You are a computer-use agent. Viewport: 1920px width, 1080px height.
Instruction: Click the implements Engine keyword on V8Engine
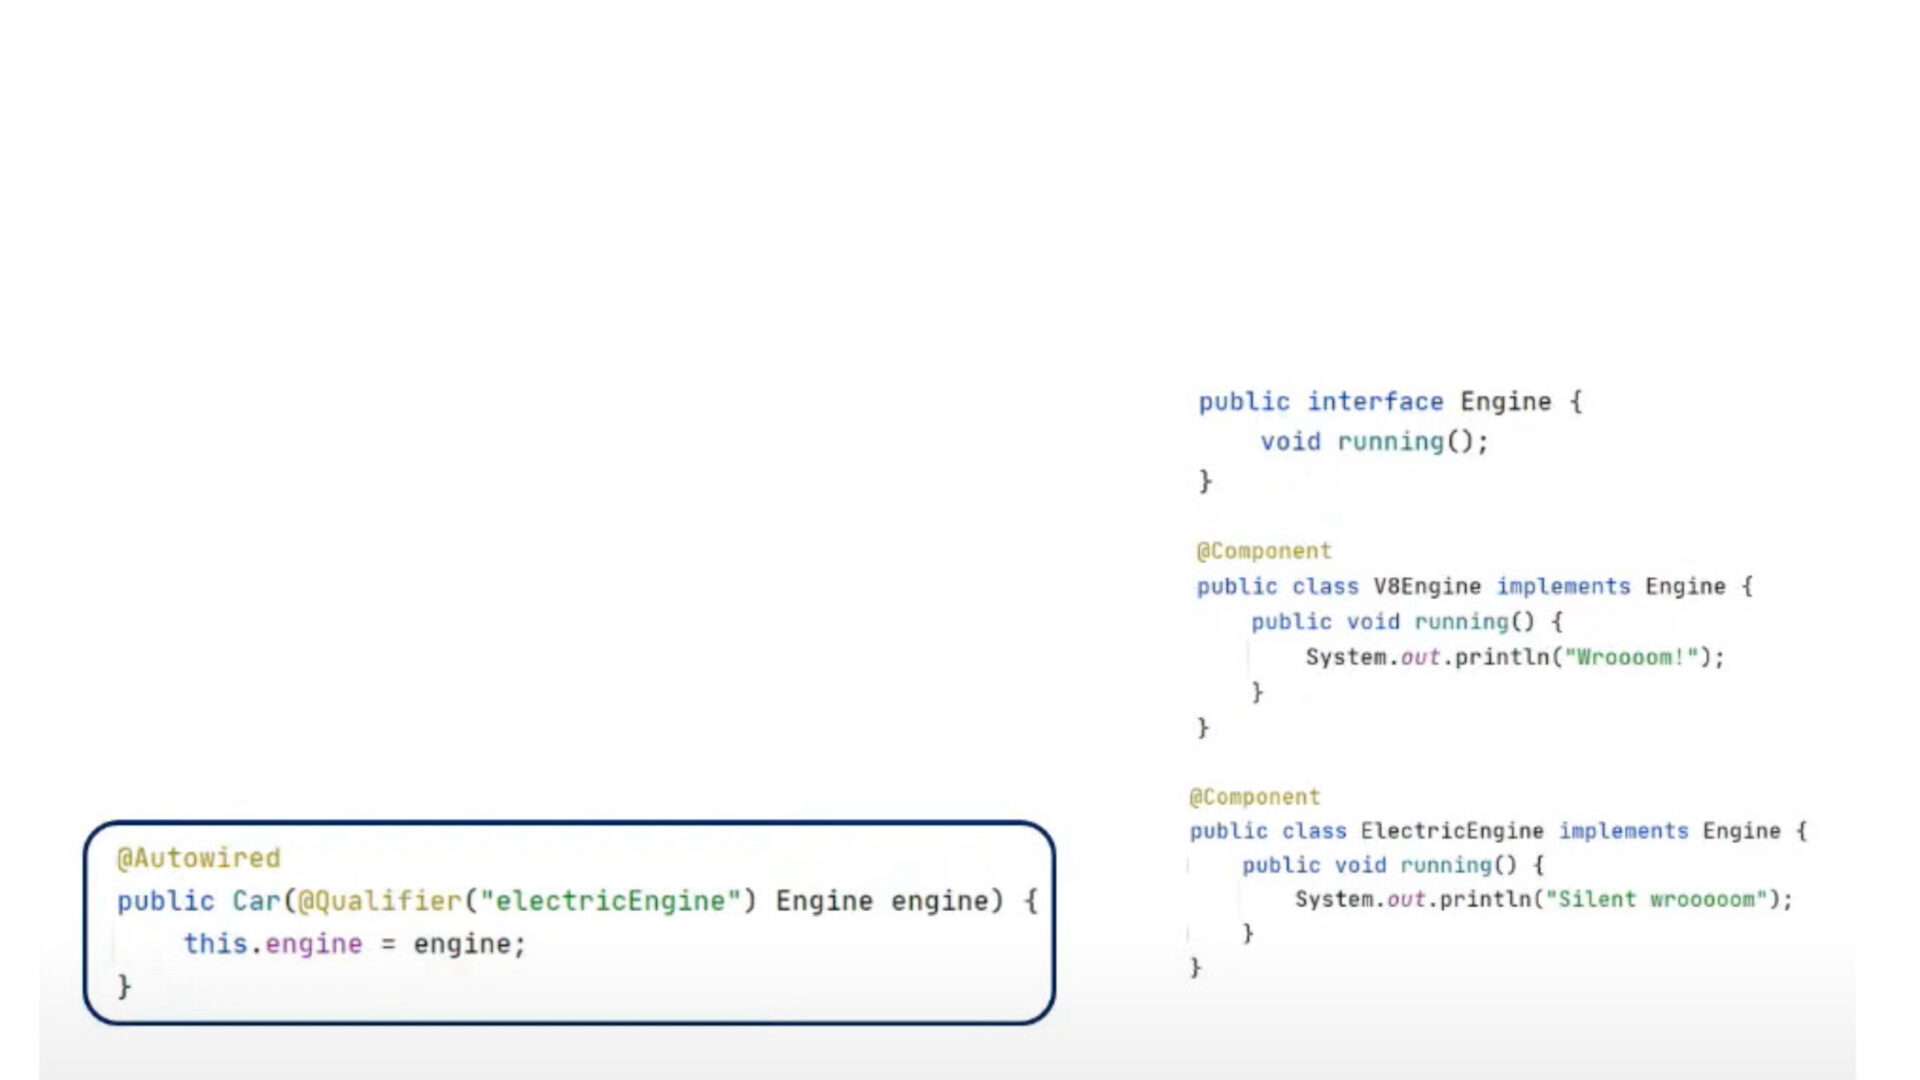pos(1564,586)
